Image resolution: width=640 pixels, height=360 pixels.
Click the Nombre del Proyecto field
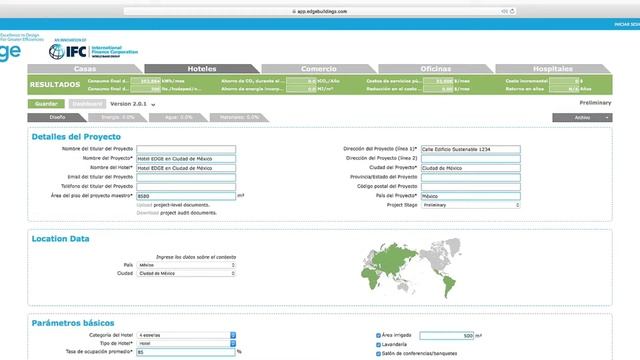click(x=186, y=158)
